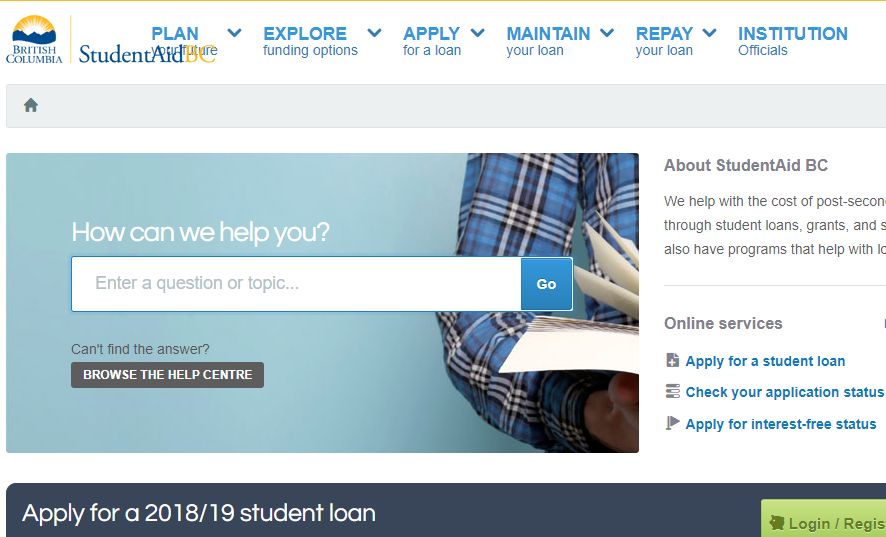Click the BROWSE THE HELP CENTRE button
The image size is (886, 537).
click(167, 375)
